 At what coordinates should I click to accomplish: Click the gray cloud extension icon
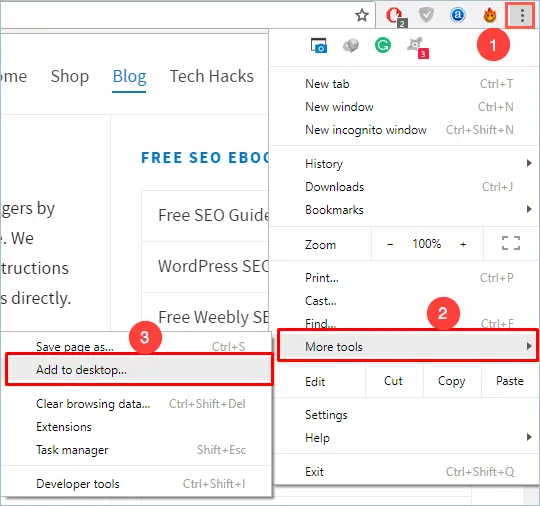(351, 45)
